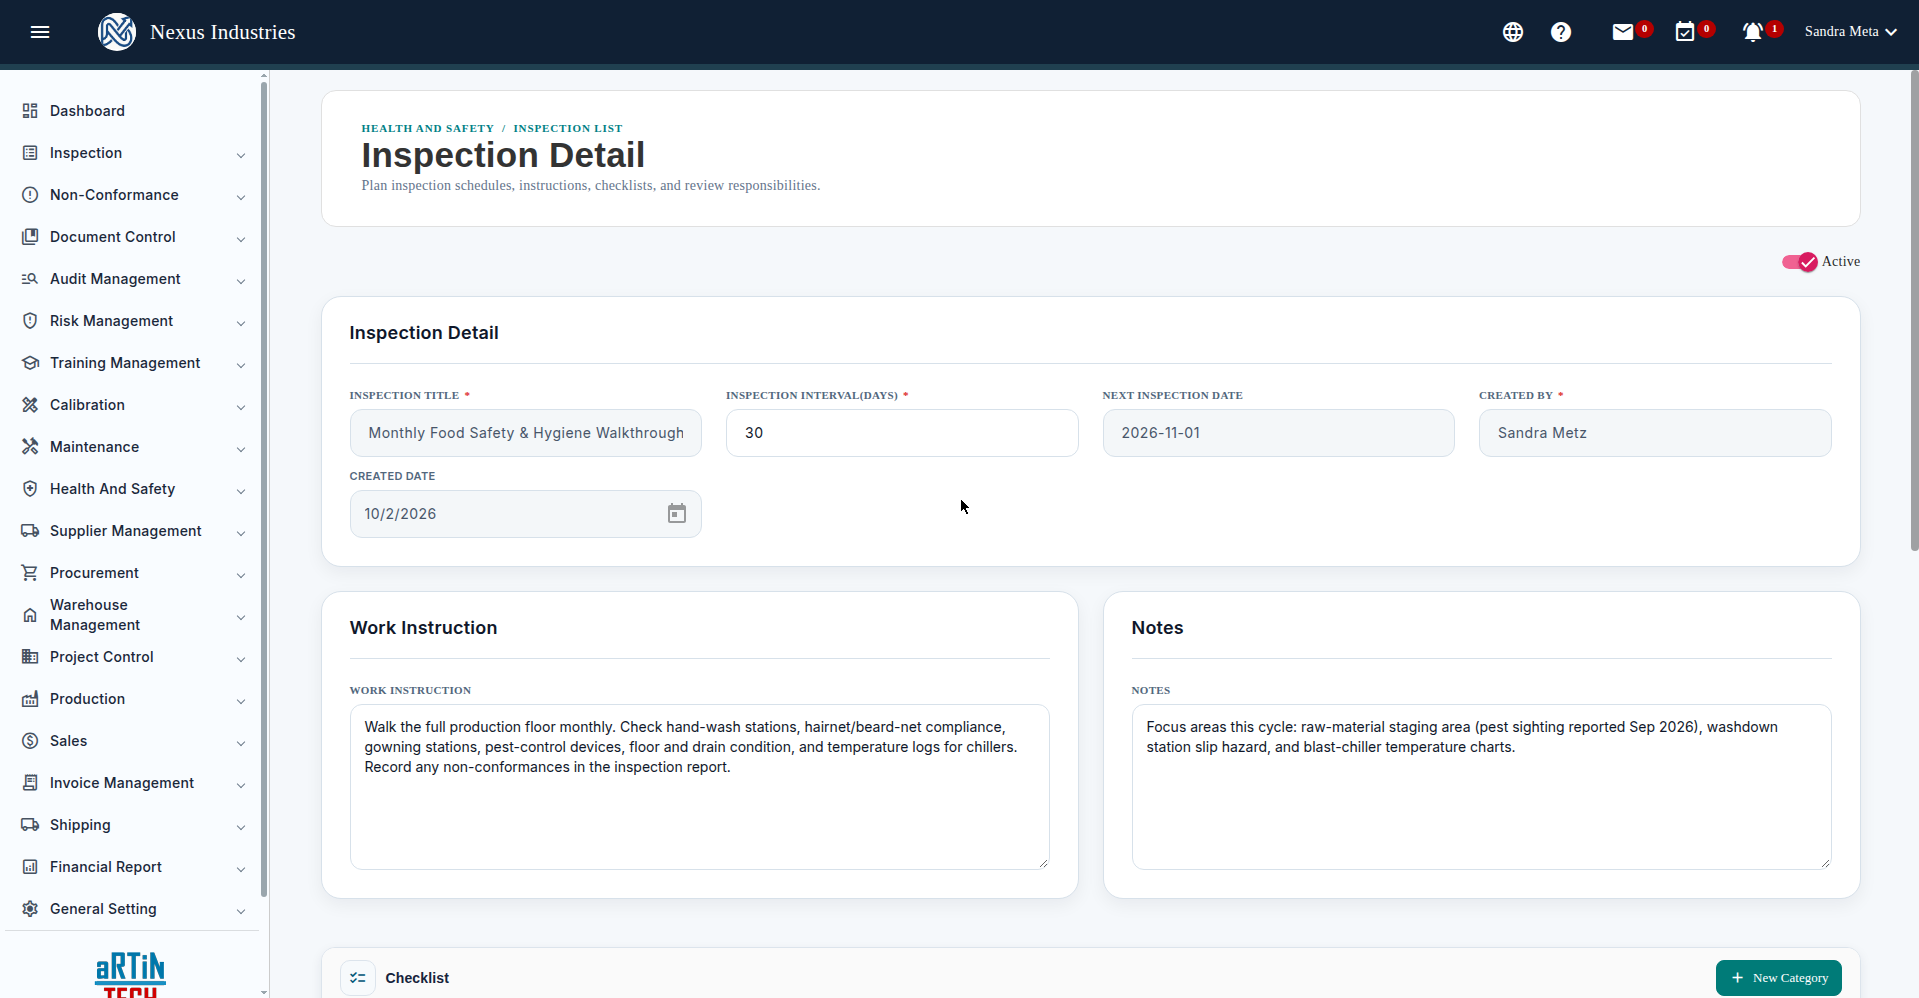Click the Dashboard sidebar icon
The image size is (1919, 998).
(30, 111)
